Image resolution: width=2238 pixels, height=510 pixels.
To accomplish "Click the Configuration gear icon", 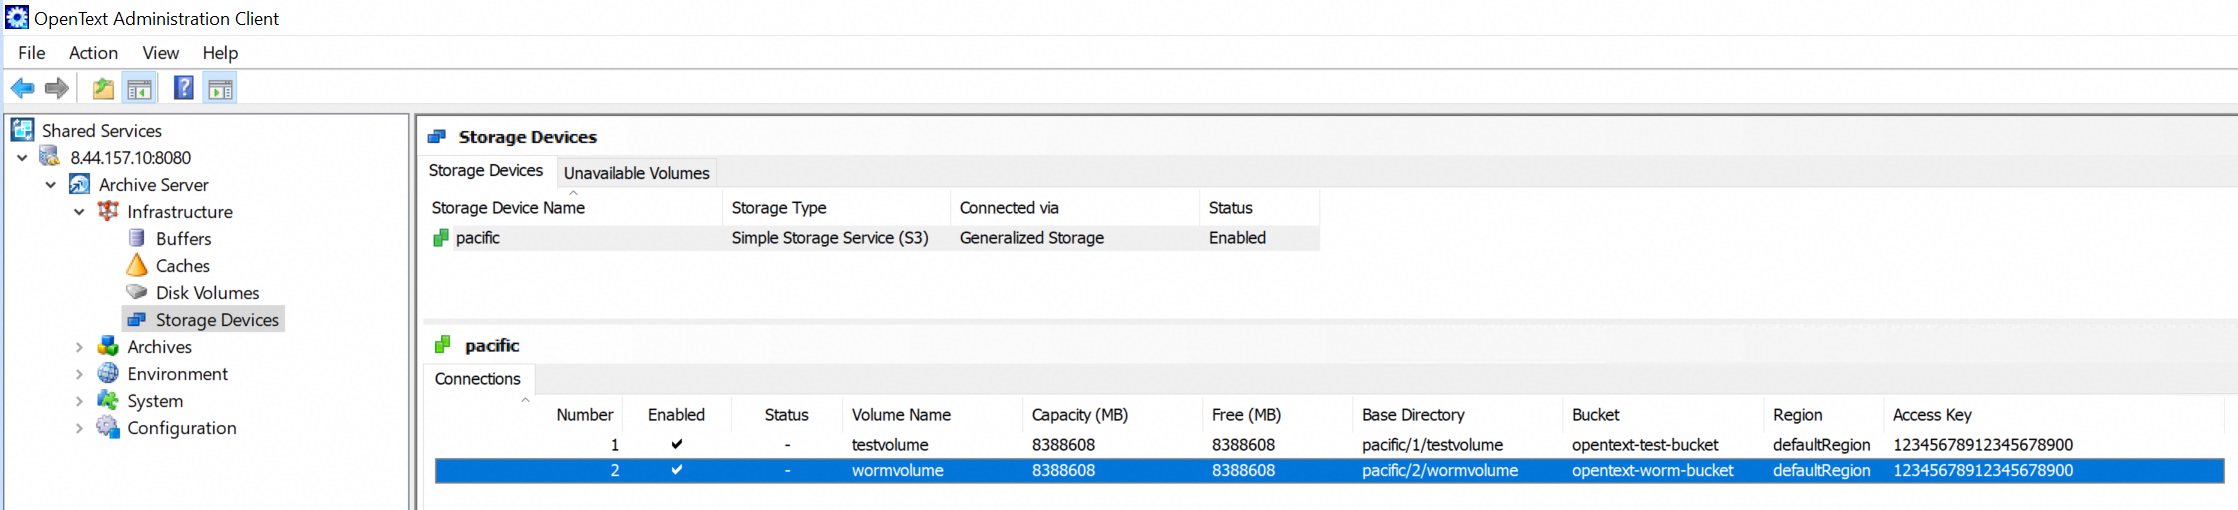I will (x=108, y=427).
